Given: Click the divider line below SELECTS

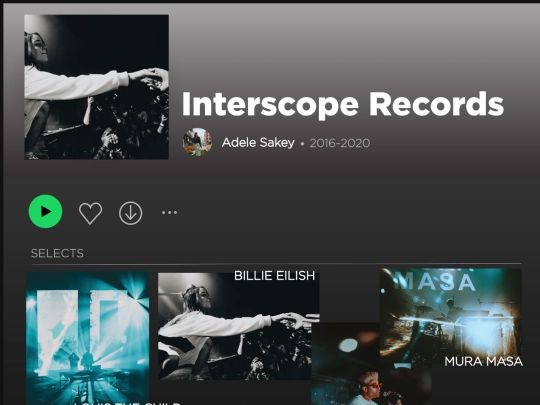Looking at the screenshot, I should (277, 264).
